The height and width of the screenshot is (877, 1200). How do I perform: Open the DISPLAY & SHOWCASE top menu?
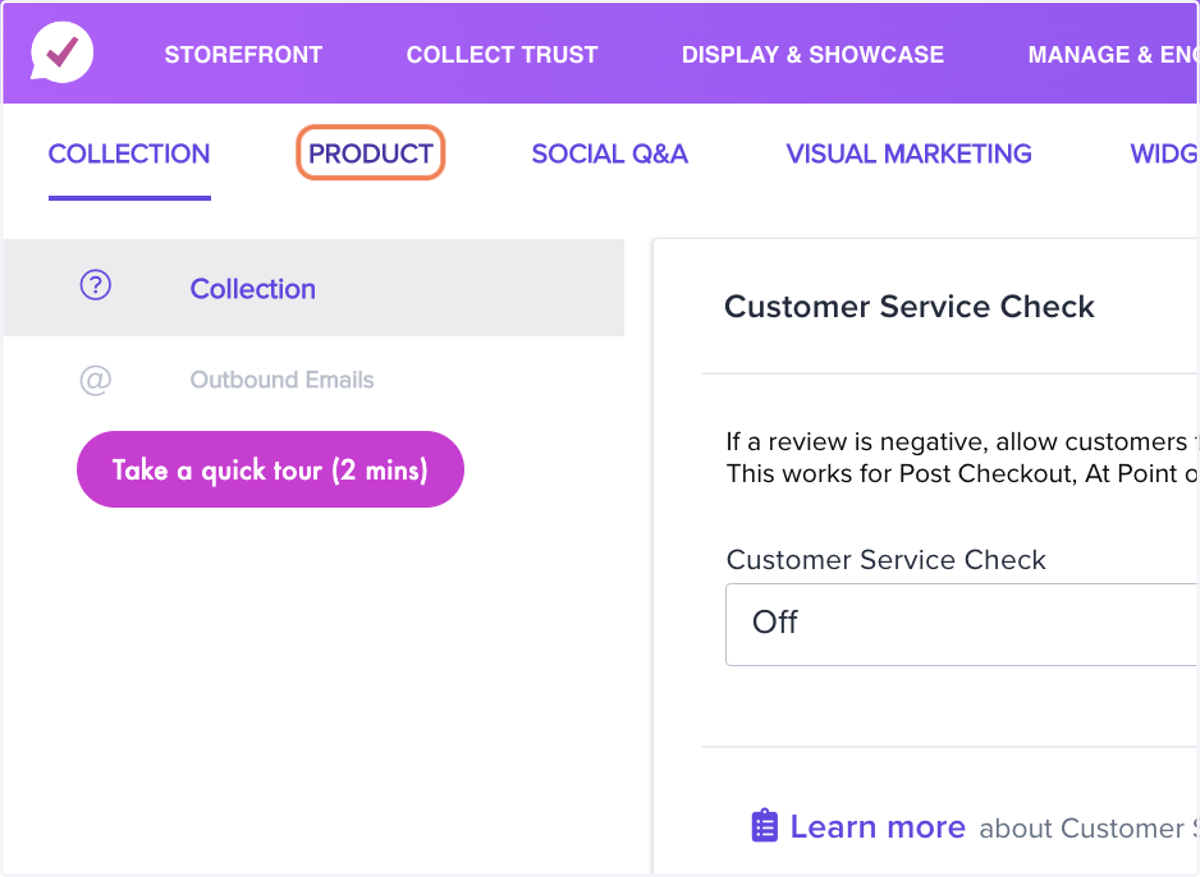point(813,55)
